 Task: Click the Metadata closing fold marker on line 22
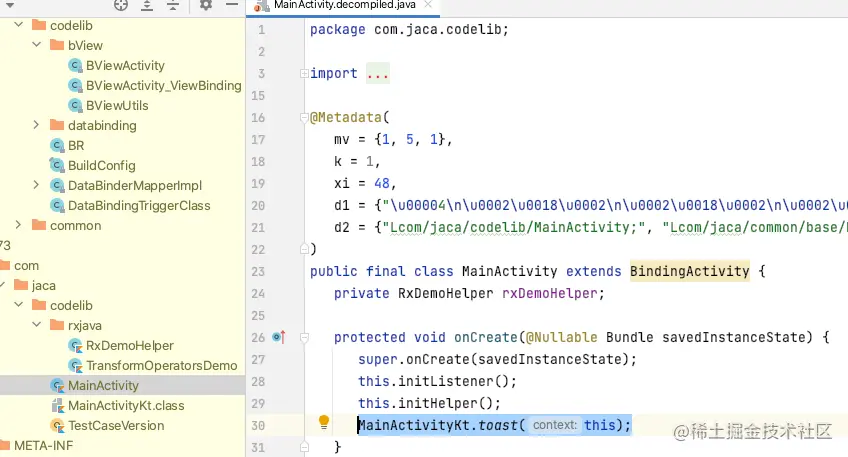click(304, 249)
